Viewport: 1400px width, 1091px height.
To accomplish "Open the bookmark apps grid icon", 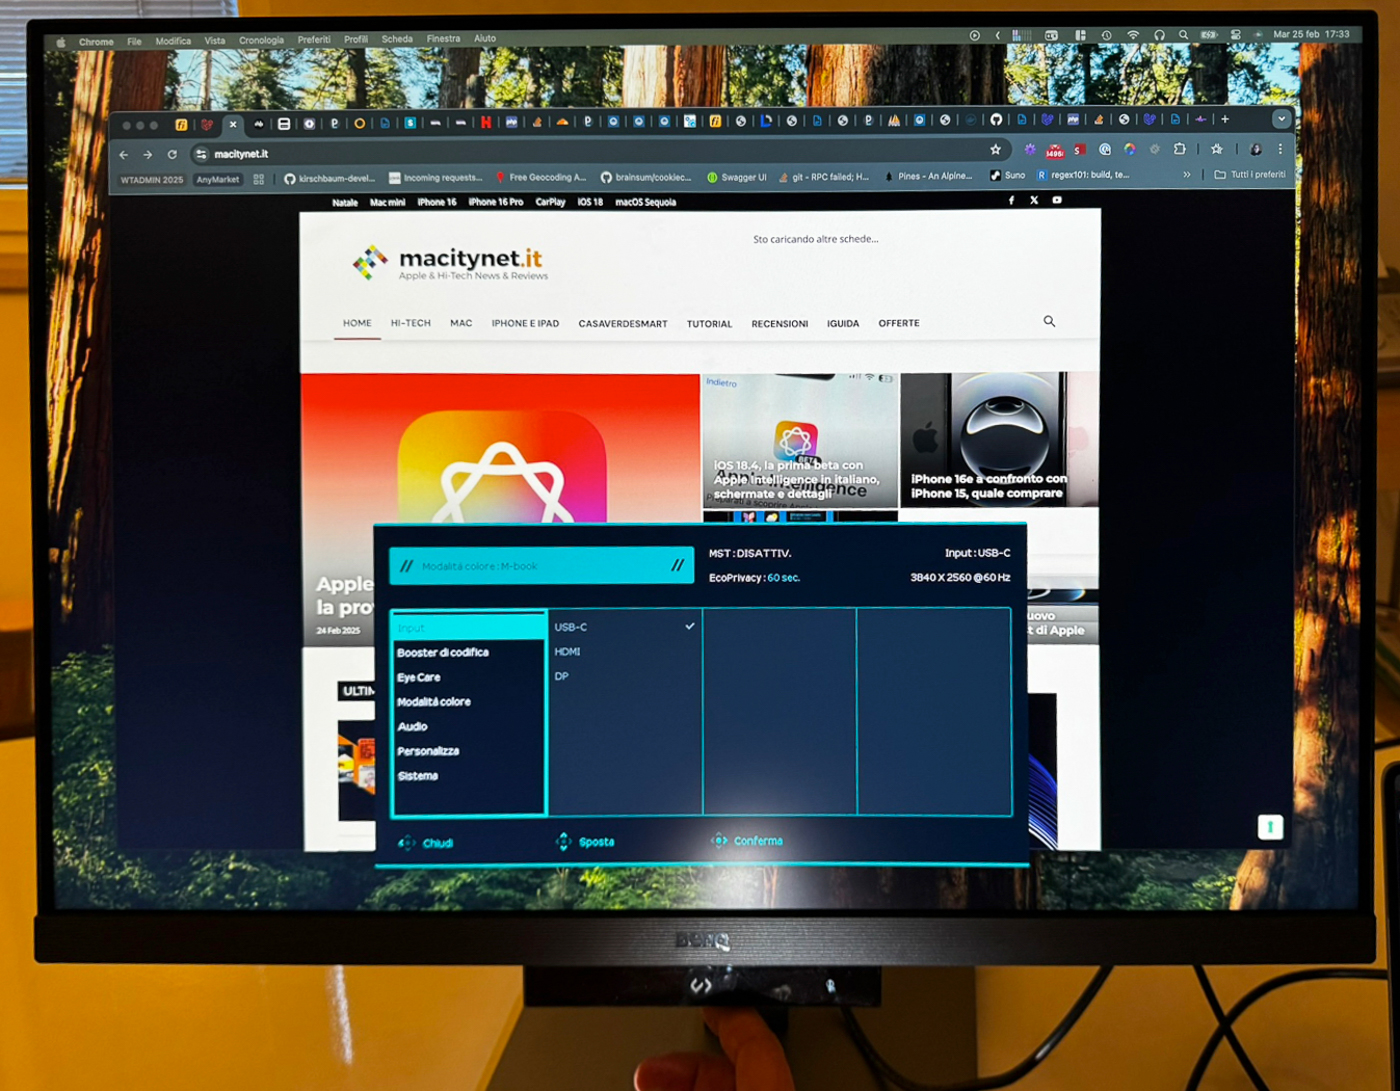I will pyautogui.click(x=259, y=179).
